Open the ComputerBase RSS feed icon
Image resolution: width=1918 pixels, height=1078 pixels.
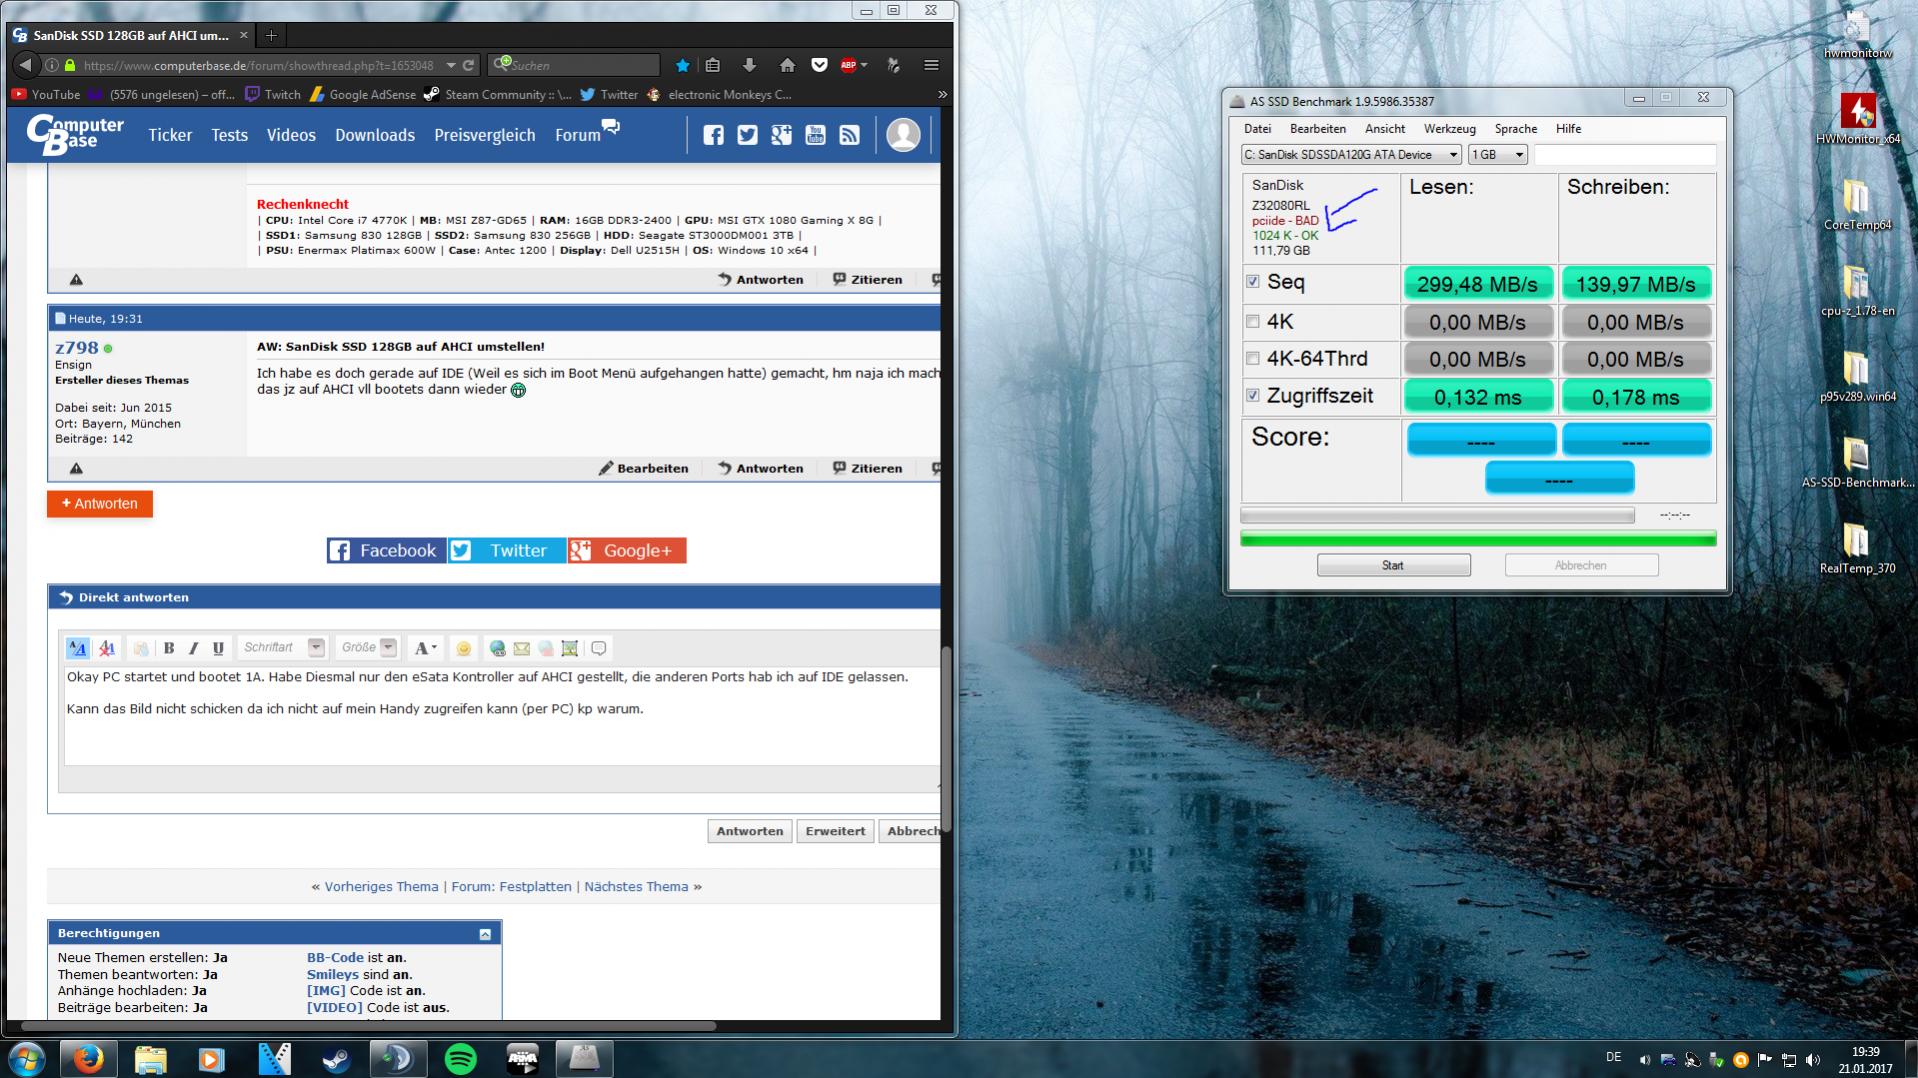pyautogui.click(x=849, y=135)
